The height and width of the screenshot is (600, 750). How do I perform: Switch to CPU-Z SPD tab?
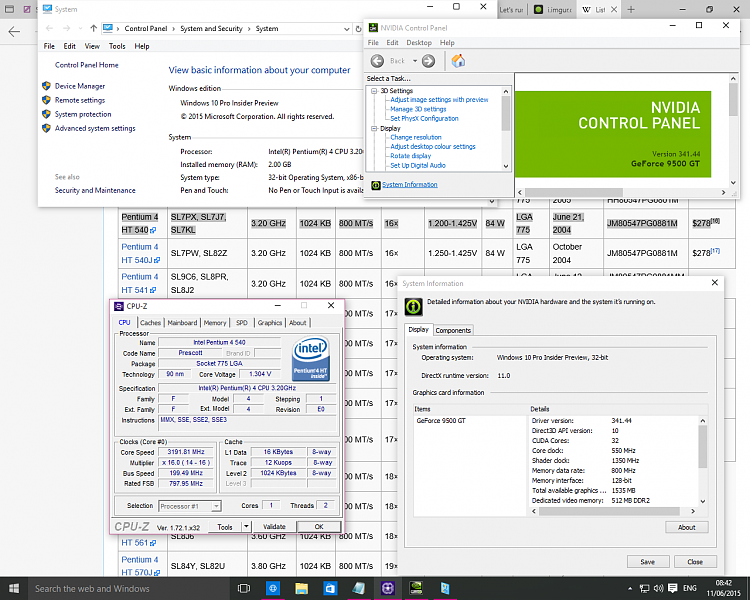coord(242,323)
